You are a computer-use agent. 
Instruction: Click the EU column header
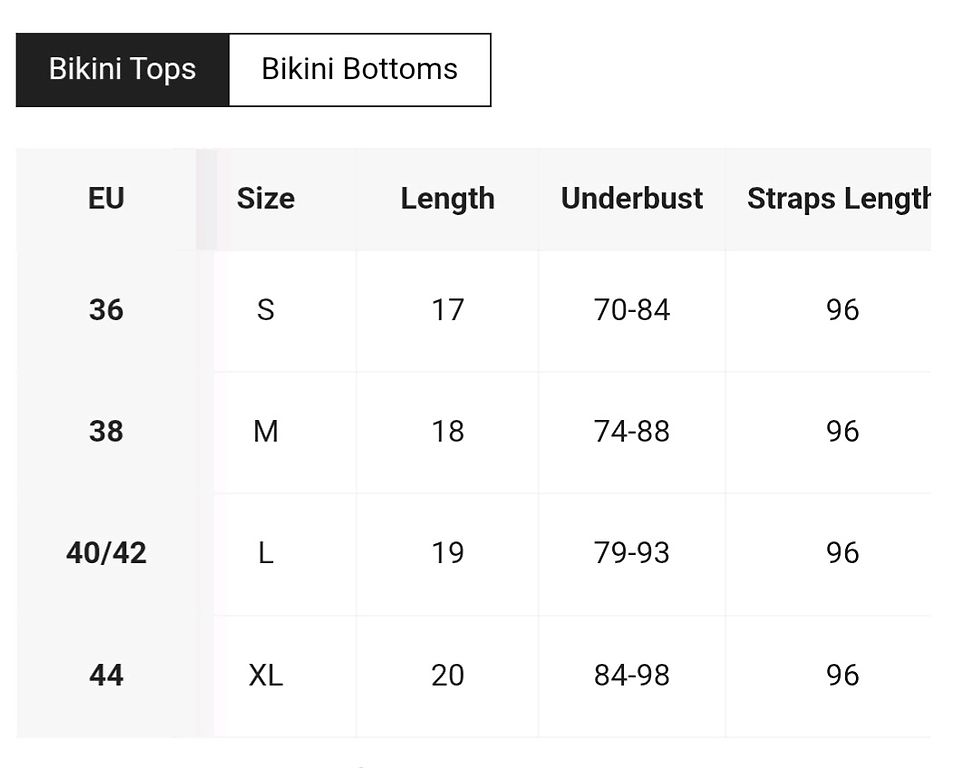[x=106, y=198]
